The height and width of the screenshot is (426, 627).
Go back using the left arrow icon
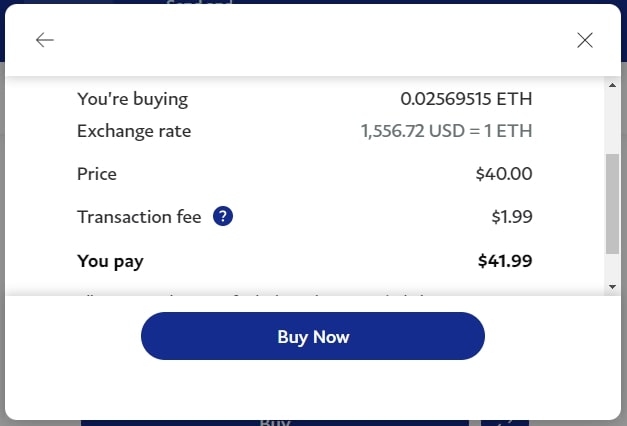tap(44, 40)
